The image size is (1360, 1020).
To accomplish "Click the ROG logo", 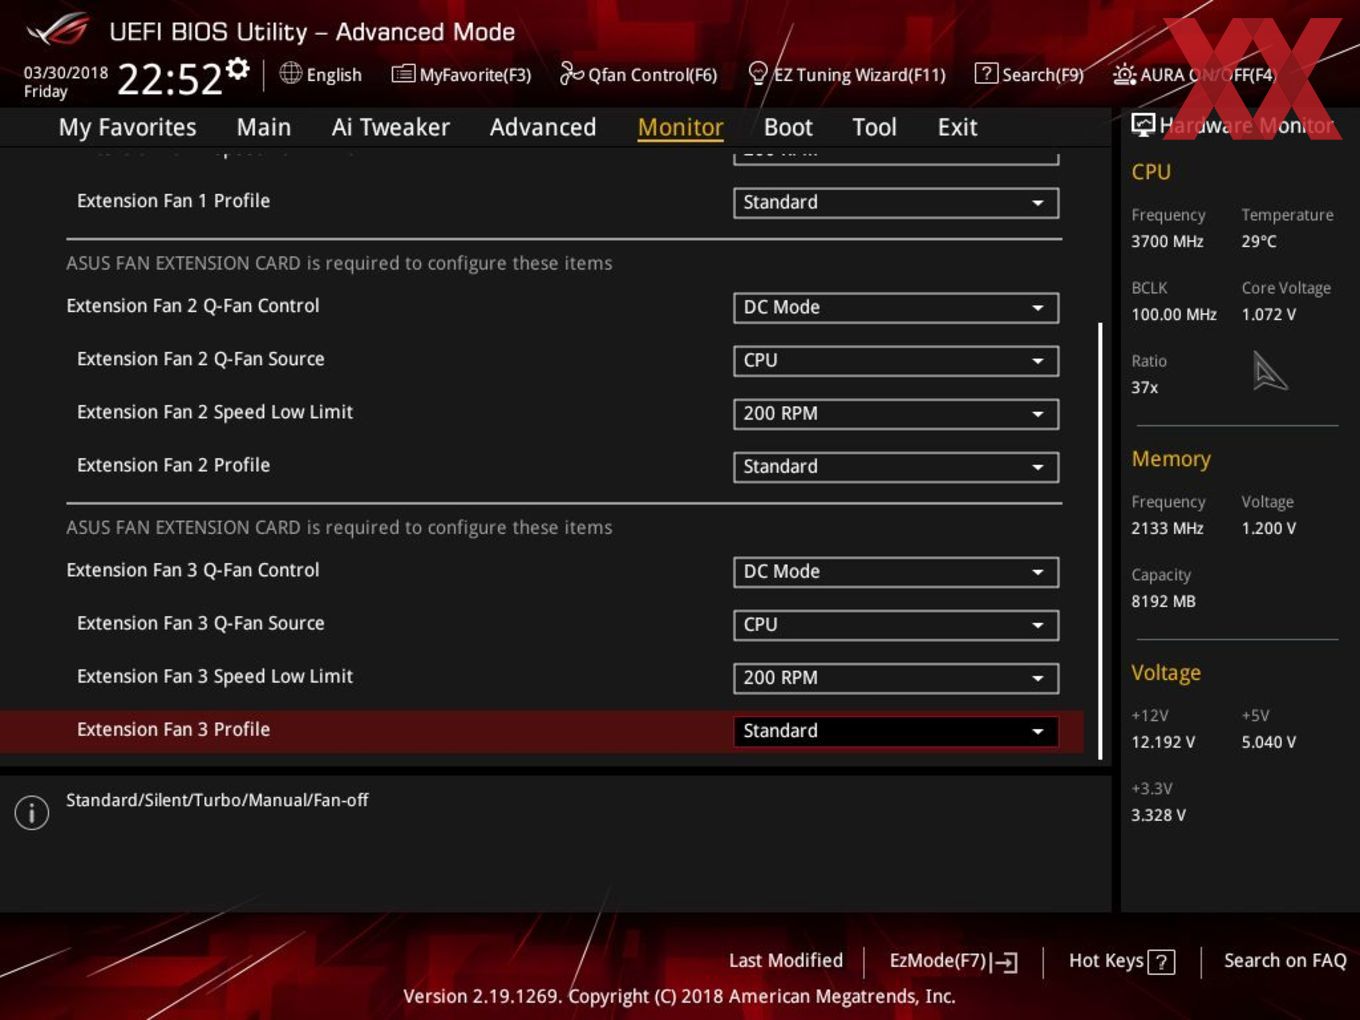I will click(57, 30).
